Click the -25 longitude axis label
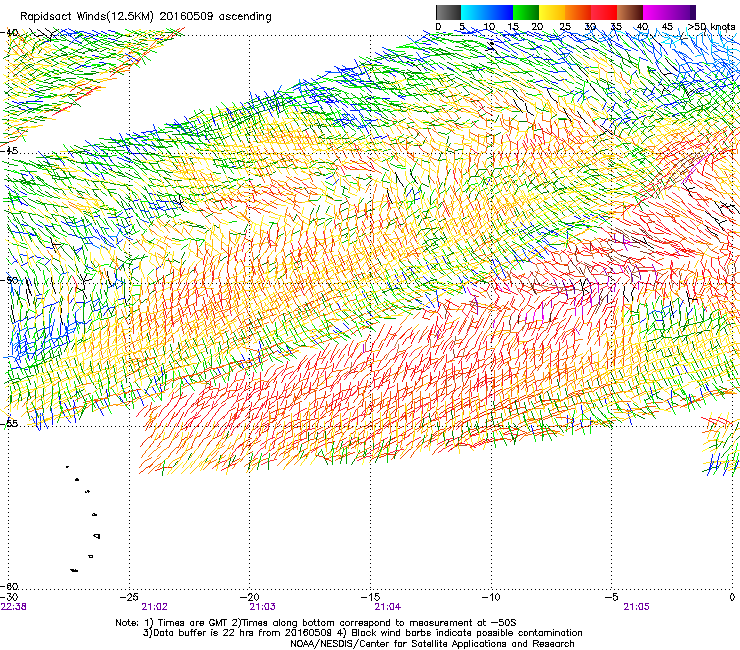This screenshot has width=740, height=650. coord(129,598)
